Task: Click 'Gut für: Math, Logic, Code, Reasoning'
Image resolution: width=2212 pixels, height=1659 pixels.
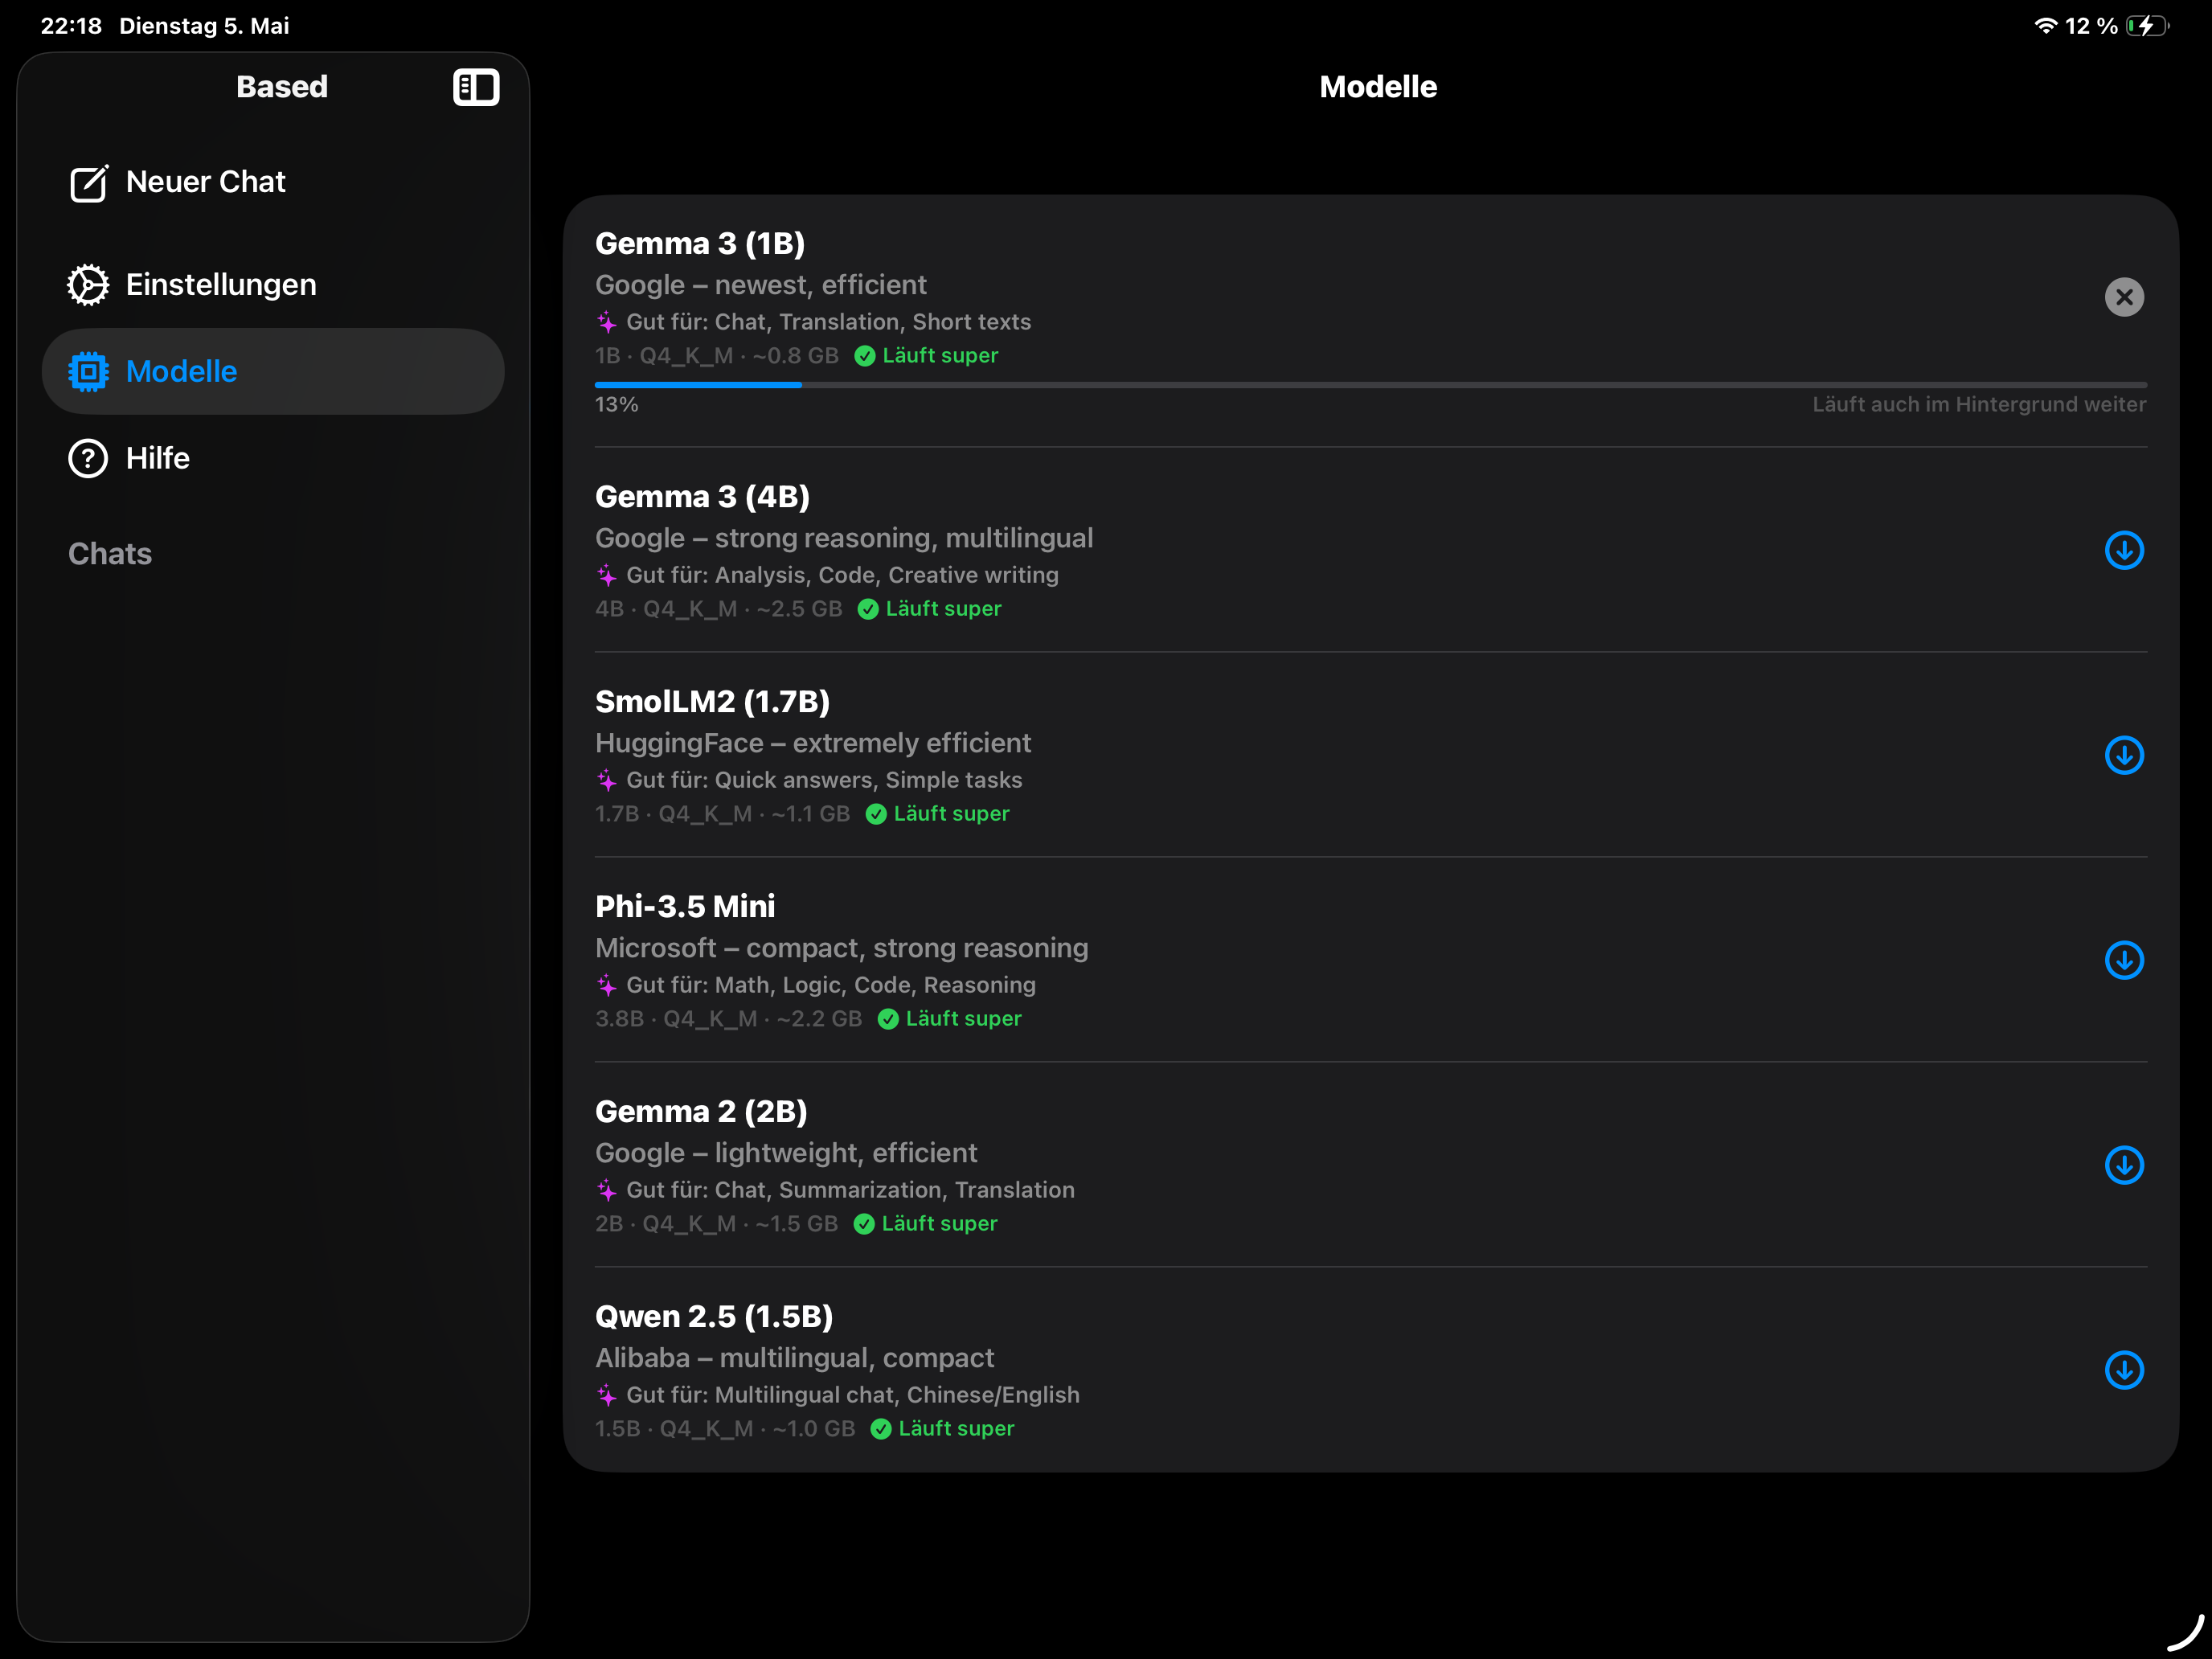Action: pyautogui.click(x=831, y=985)
